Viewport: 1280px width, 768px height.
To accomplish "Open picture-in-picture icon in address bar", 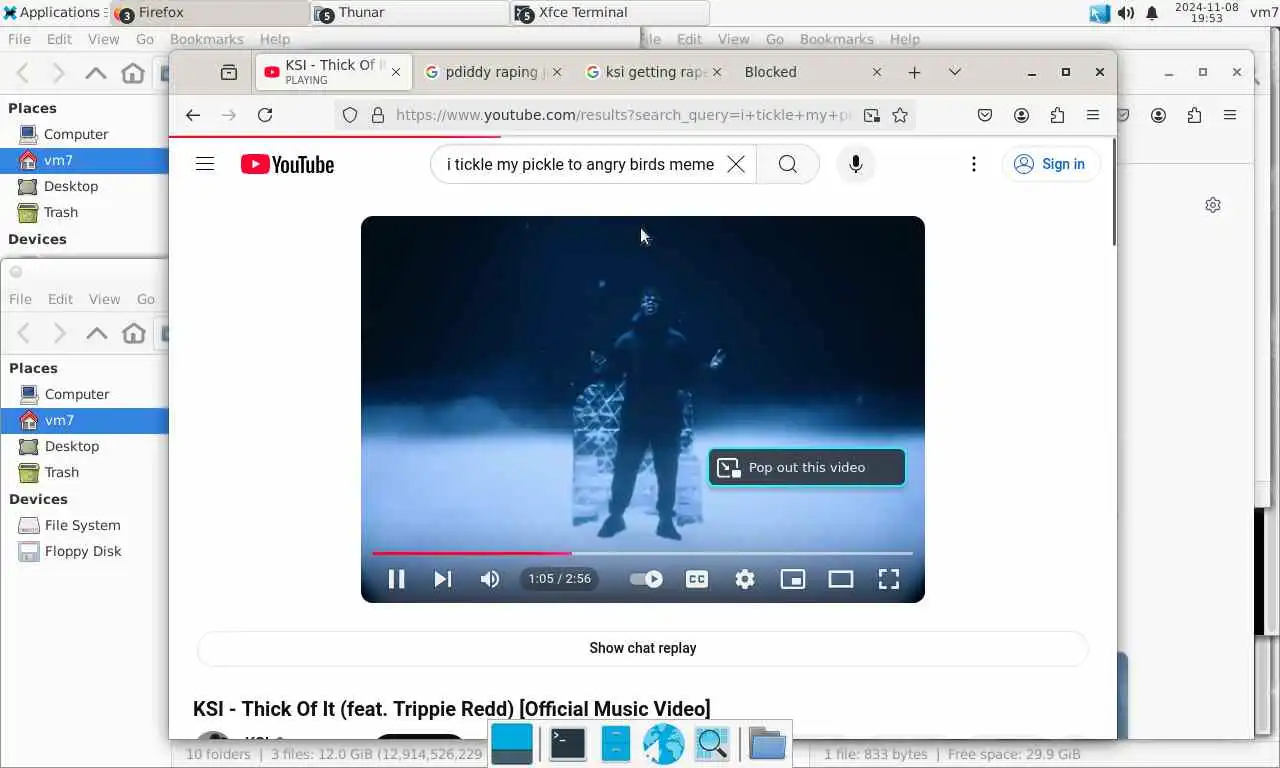I will [x=872, y=115].
